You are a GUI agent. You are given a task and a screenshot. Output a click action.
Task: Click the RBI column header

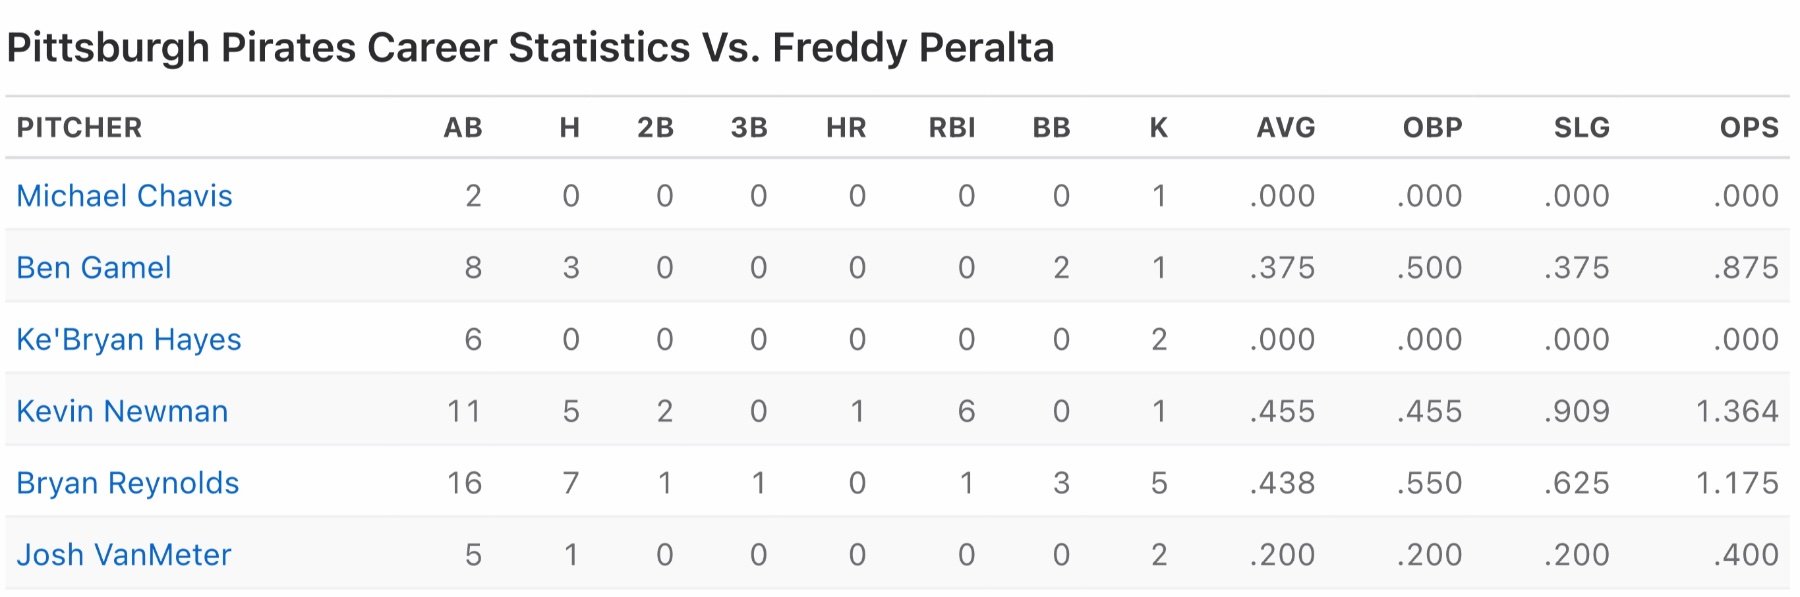pyautogui.click(x=952, y=128)
